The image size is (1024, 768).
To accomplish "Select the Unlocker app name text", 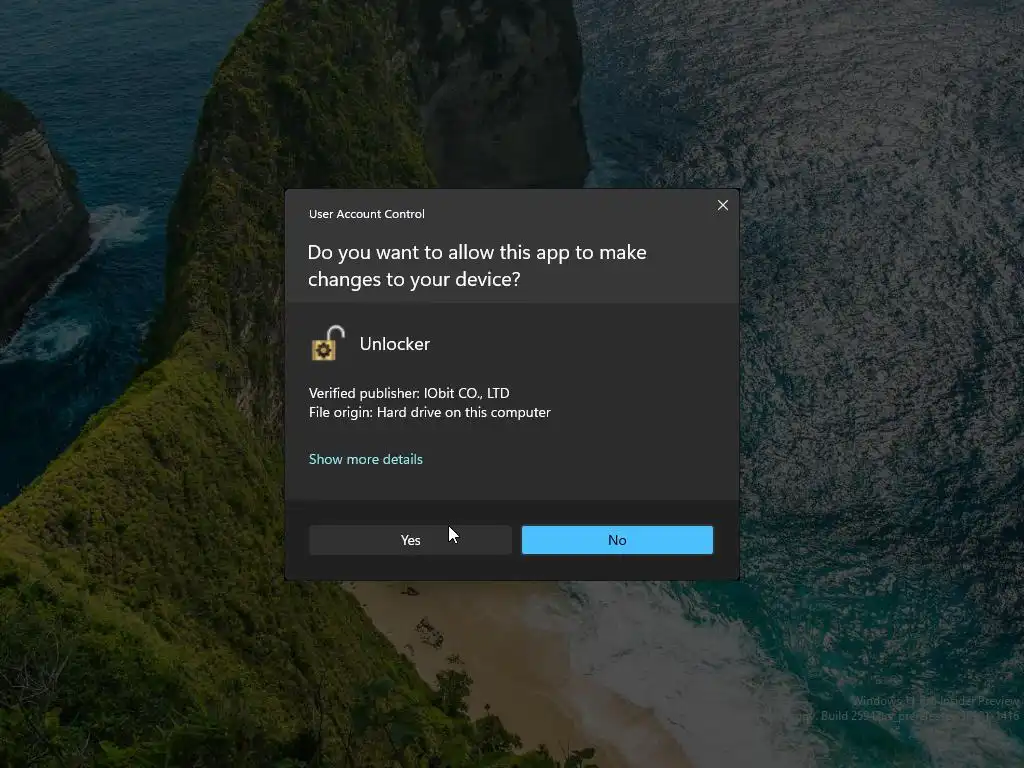I will coord(394,344).
